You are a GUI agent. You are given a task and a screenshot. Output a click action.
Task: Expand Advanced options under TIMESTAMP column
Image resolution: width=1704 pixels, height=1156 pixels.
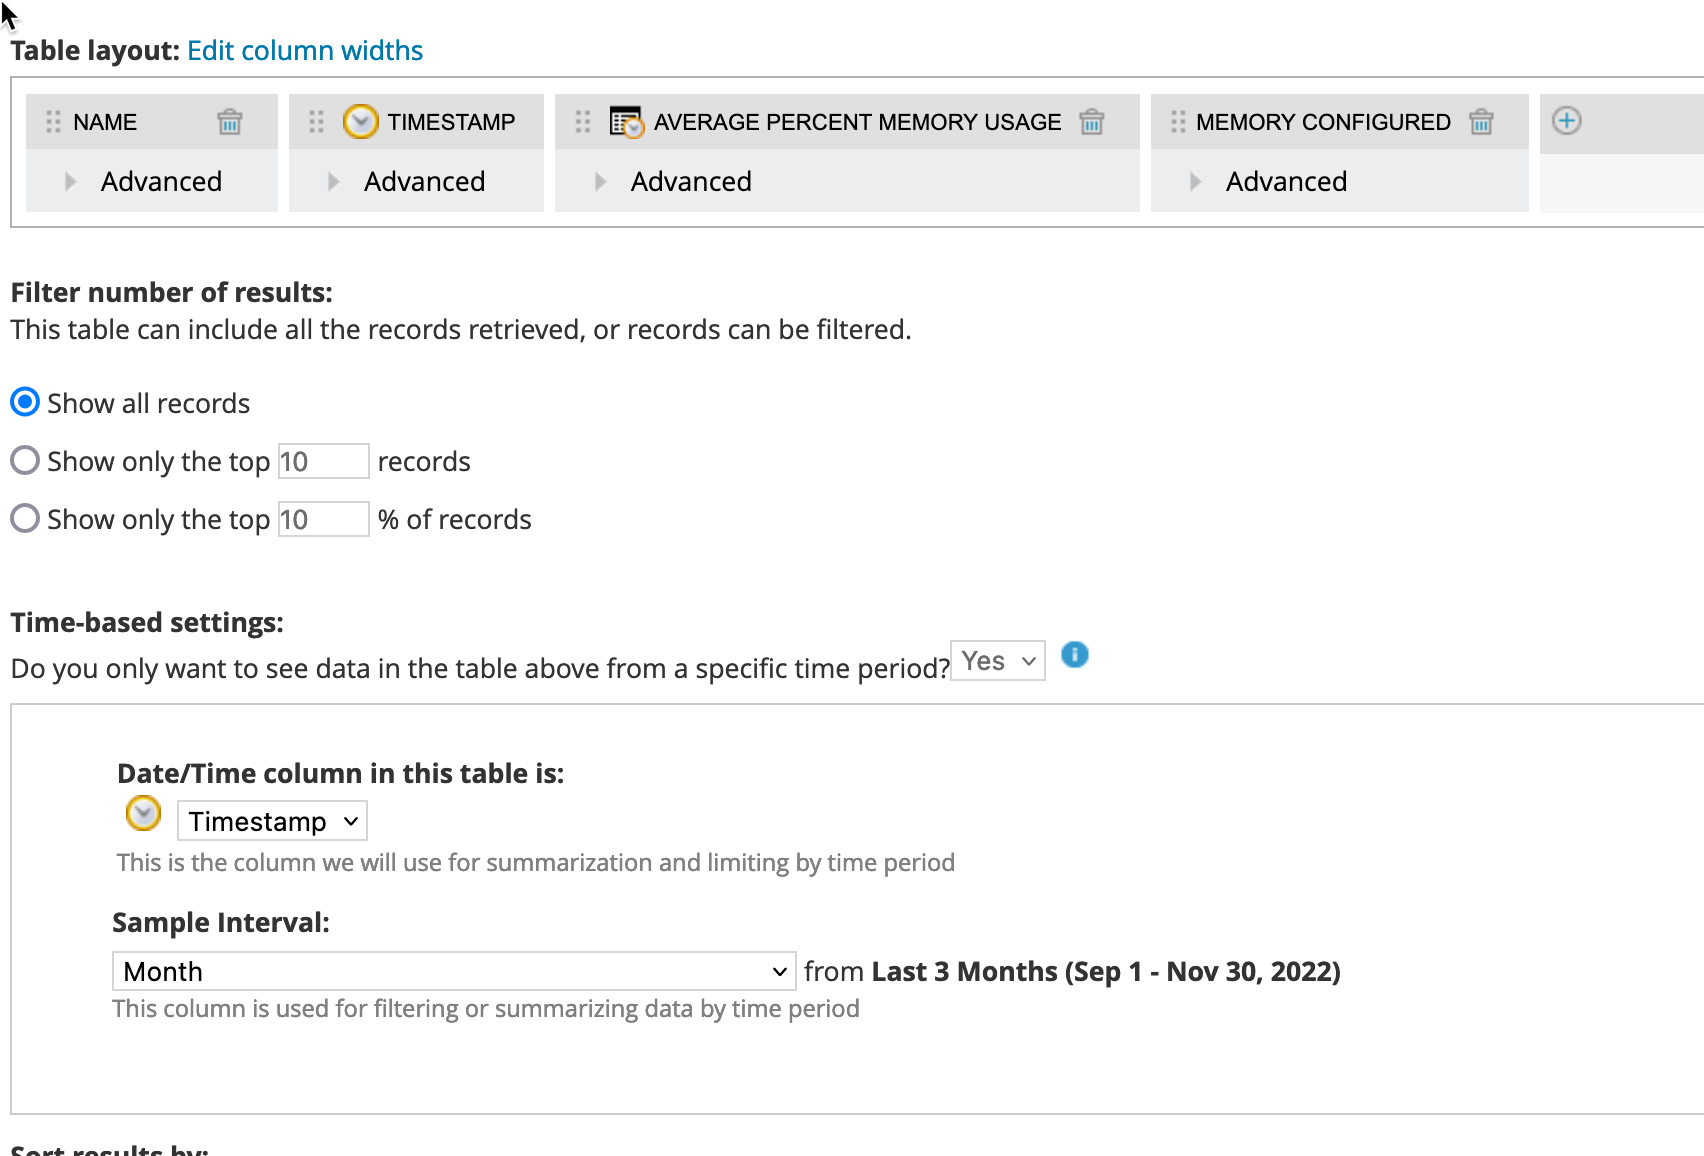point(334,182)
